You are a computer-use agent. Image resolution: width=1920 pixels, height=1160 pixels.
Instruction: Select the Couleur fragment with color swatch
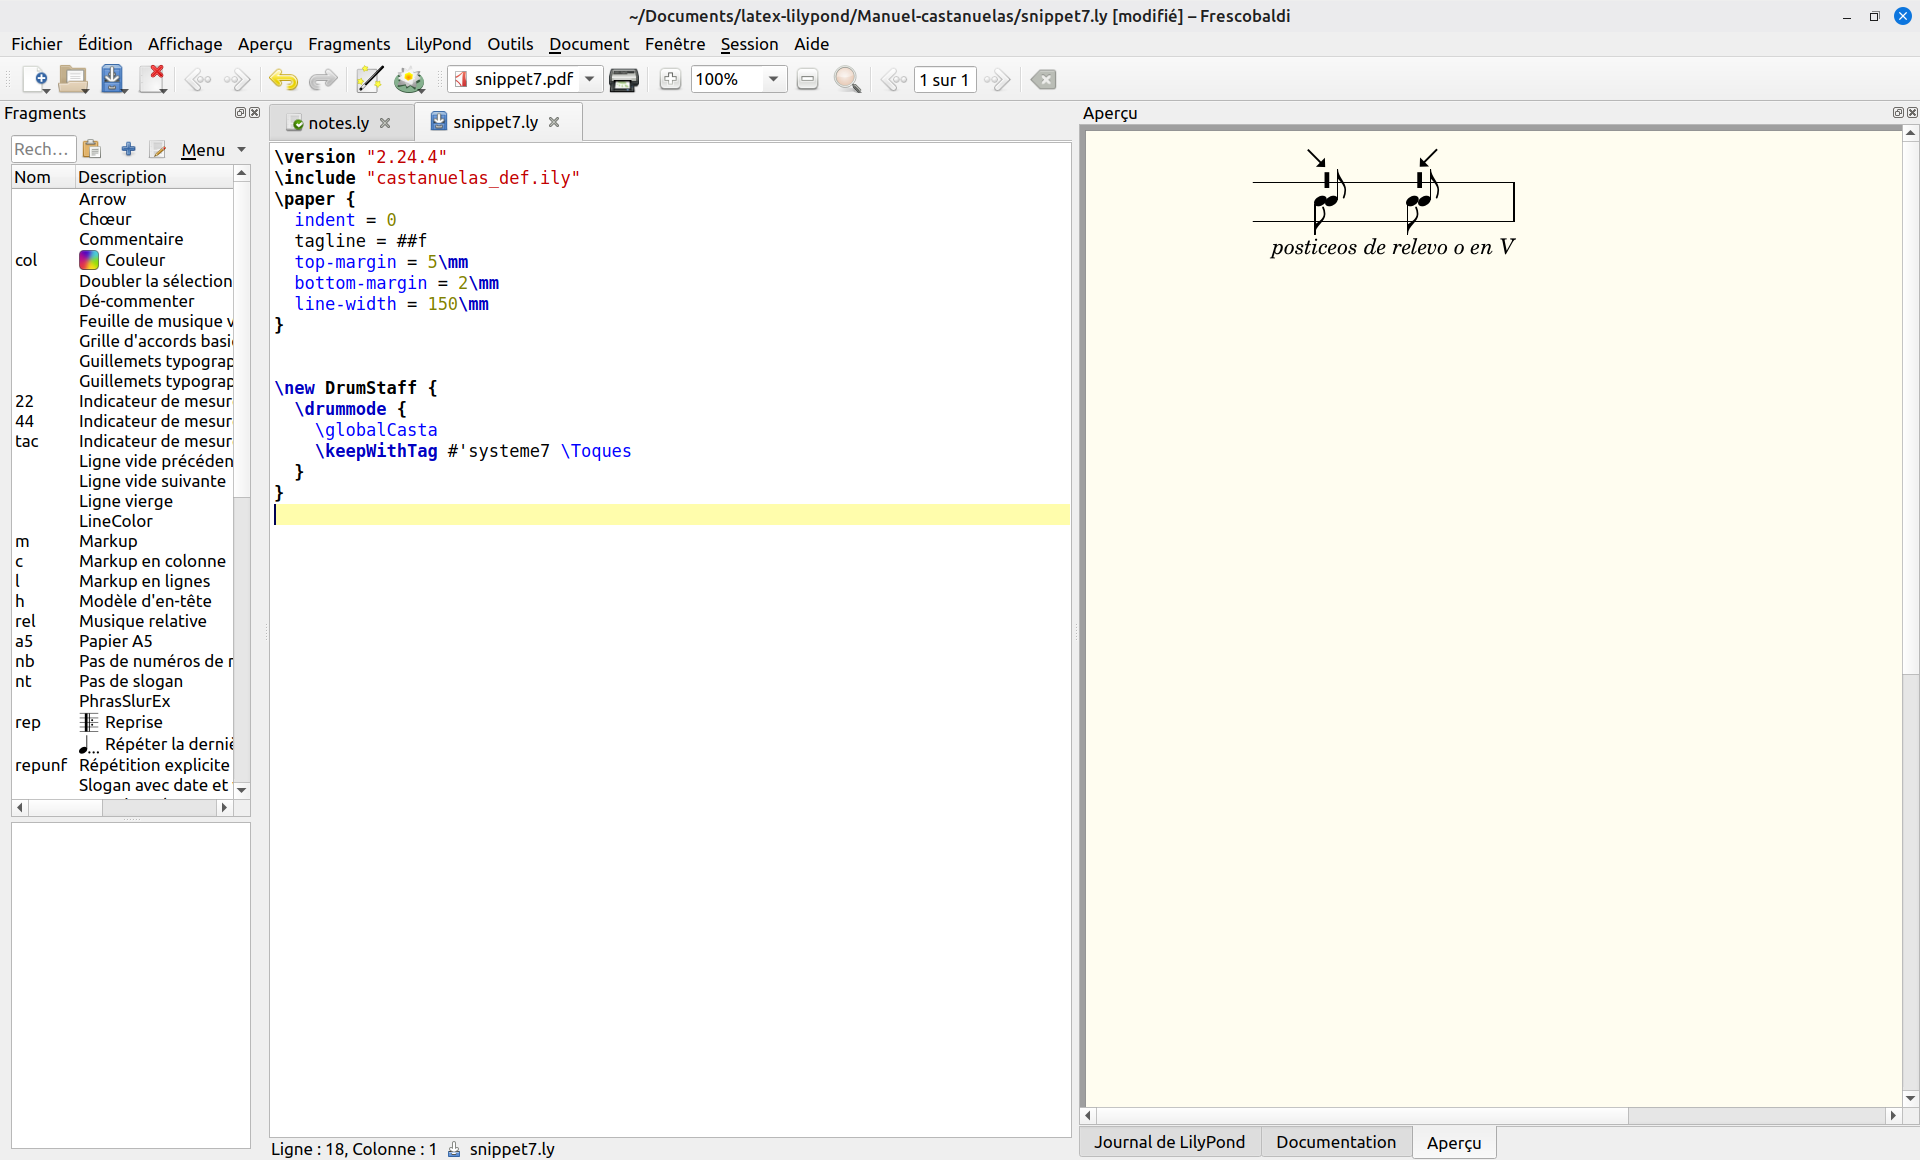[x=135, y=260]
